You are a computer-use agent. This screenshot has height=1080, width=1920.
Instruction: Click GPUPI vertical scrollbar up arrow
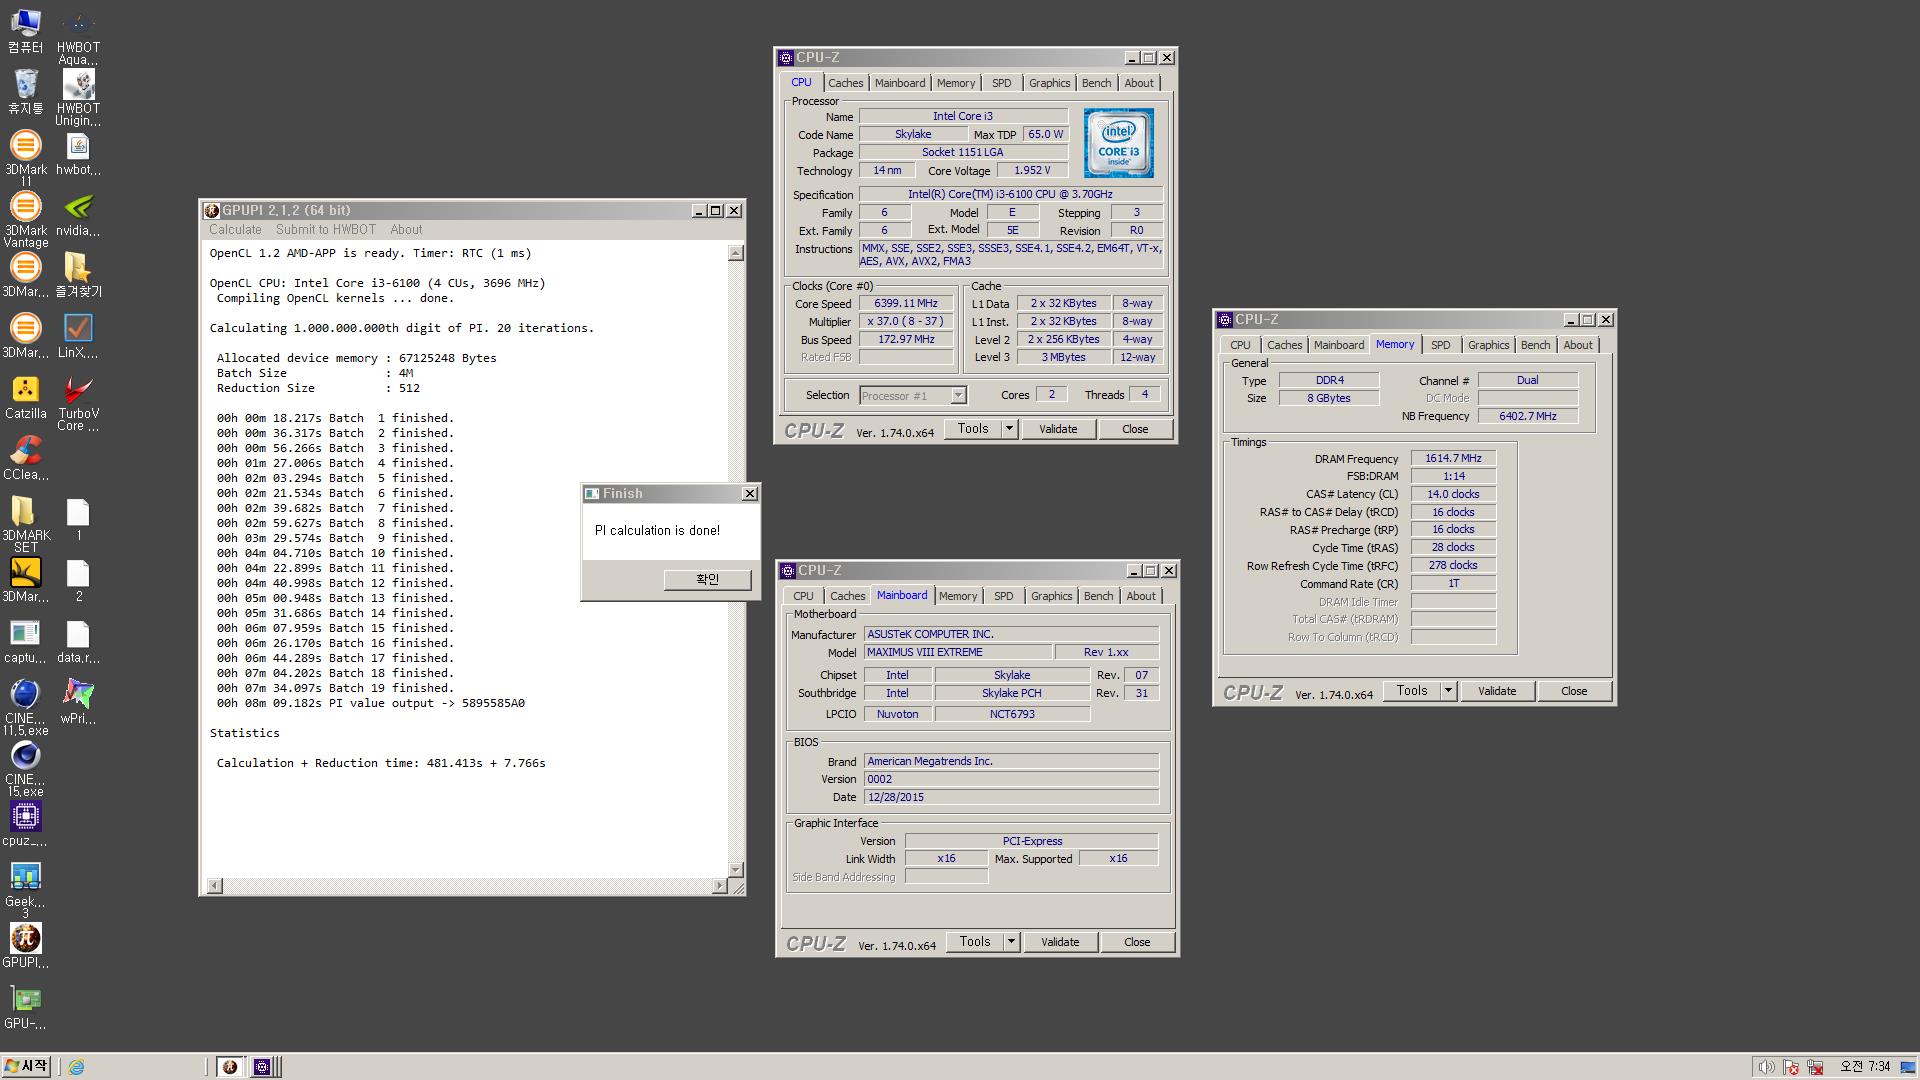pyautogui.click(x=736, y=254)
